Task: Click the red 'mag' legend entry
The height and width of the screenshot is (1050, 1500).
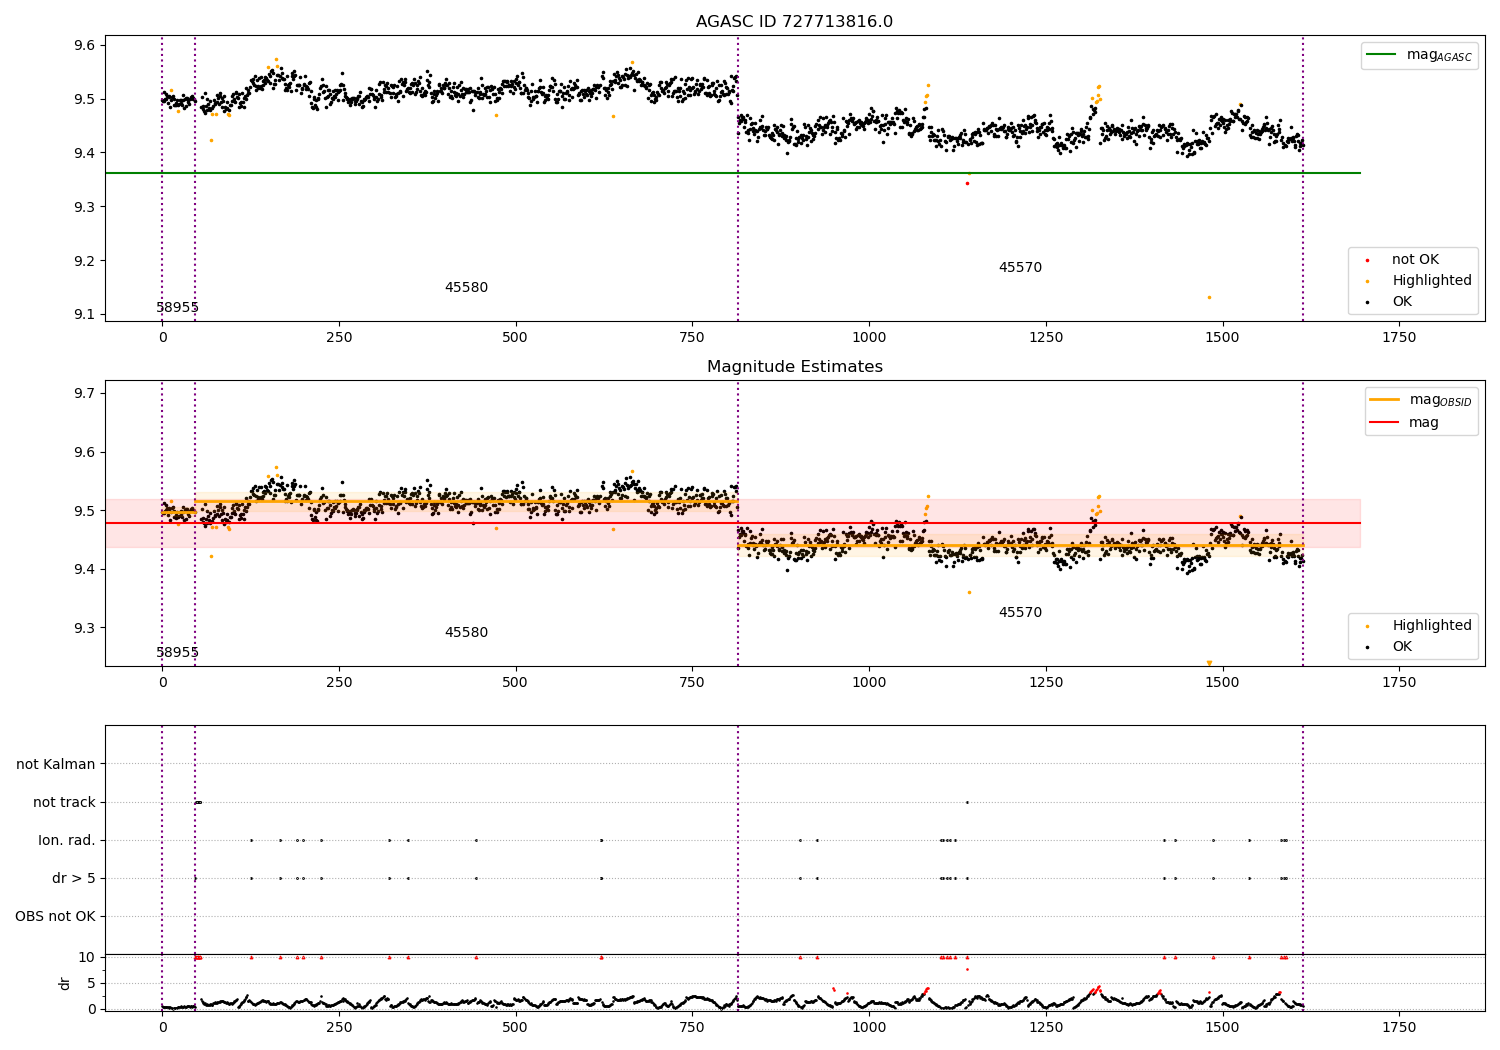Action: tap(1405, 423)
